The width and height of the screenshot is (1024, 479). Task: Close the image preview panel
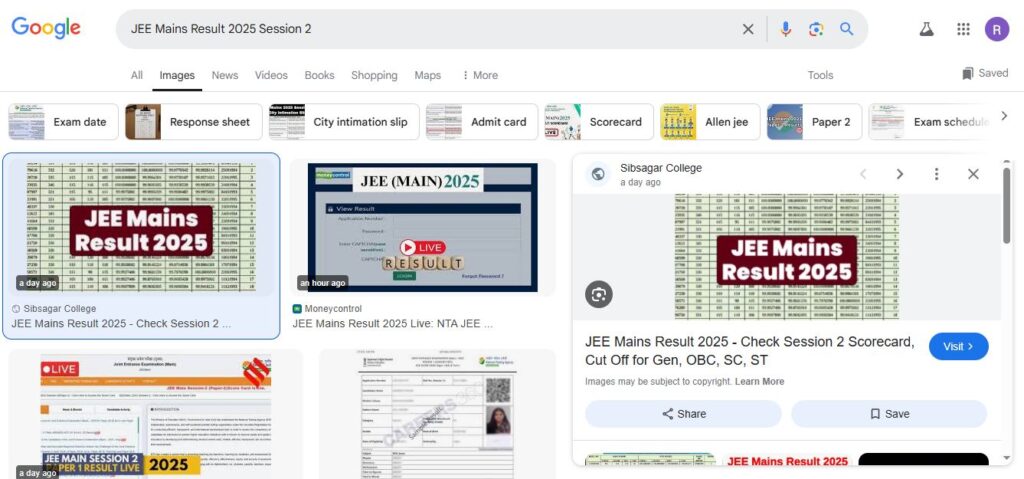[x=973, y=174]
